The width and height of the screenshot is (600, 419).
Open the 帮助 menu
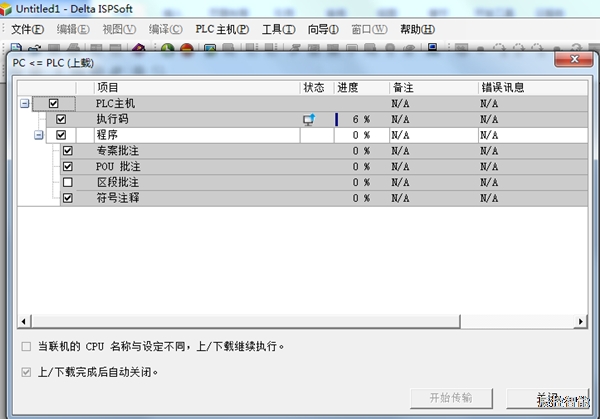click(x=417, y=29)
